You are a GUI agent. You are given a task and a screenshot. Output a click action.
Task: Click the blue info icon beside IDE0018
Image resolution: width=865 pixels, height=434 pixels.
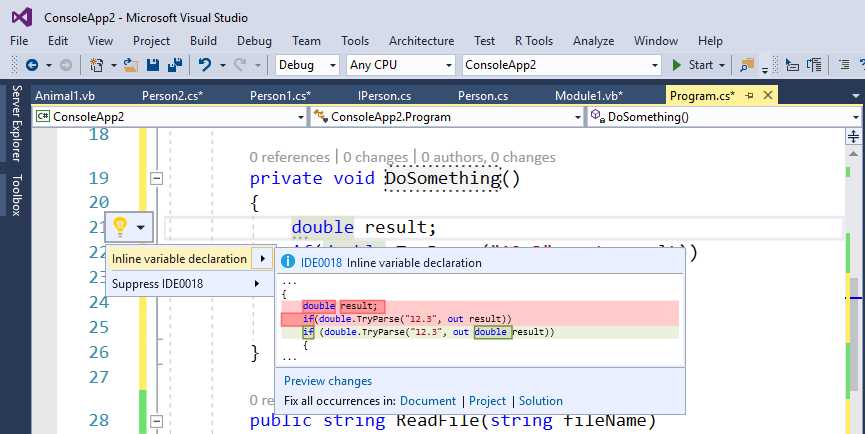pyautogui.click(x=288, y=262)
